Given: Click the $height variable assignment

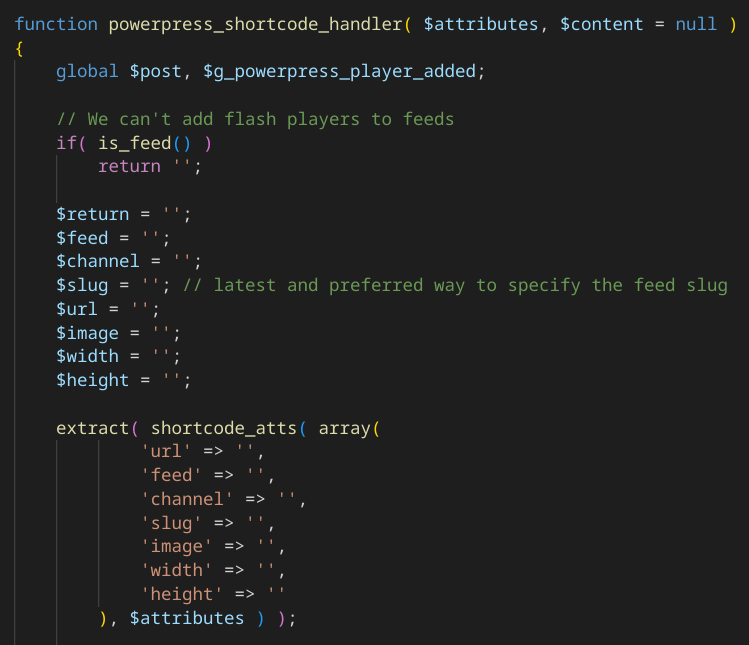Looking at the screenshot, I should [92, 380].
